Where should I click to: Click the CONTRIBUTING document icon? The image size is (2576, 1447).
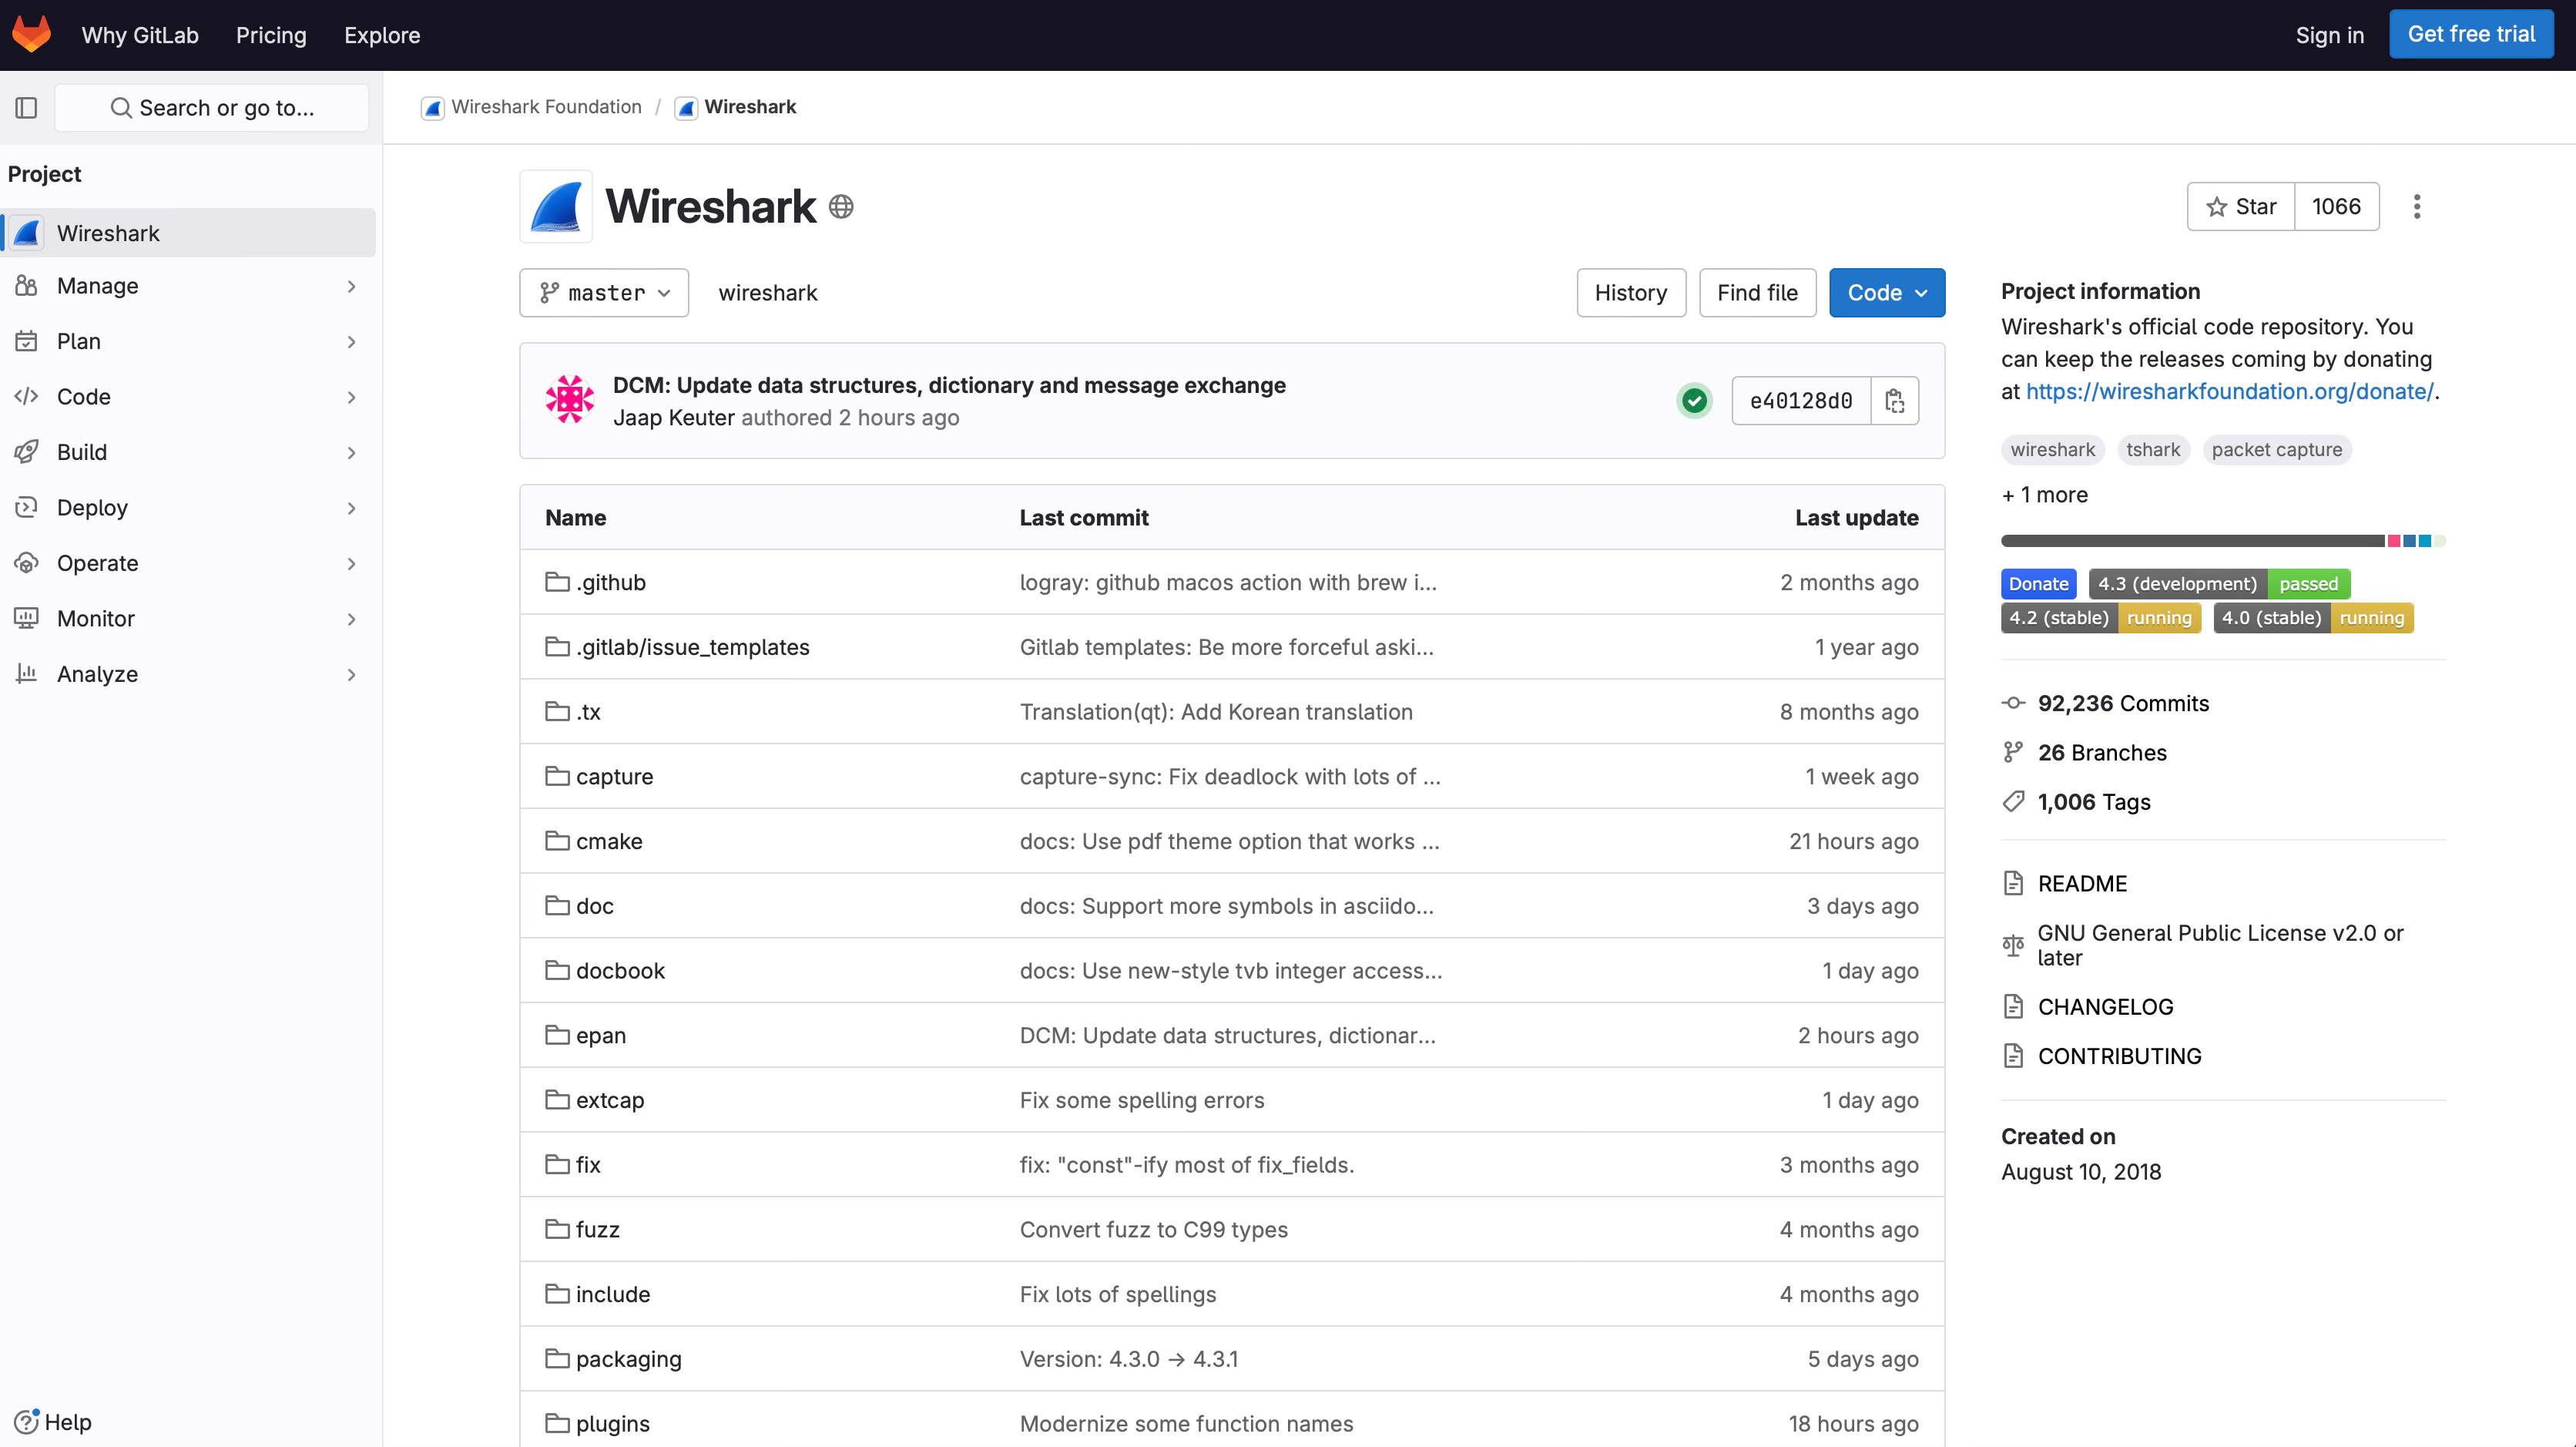[x=2013, y=1055]
